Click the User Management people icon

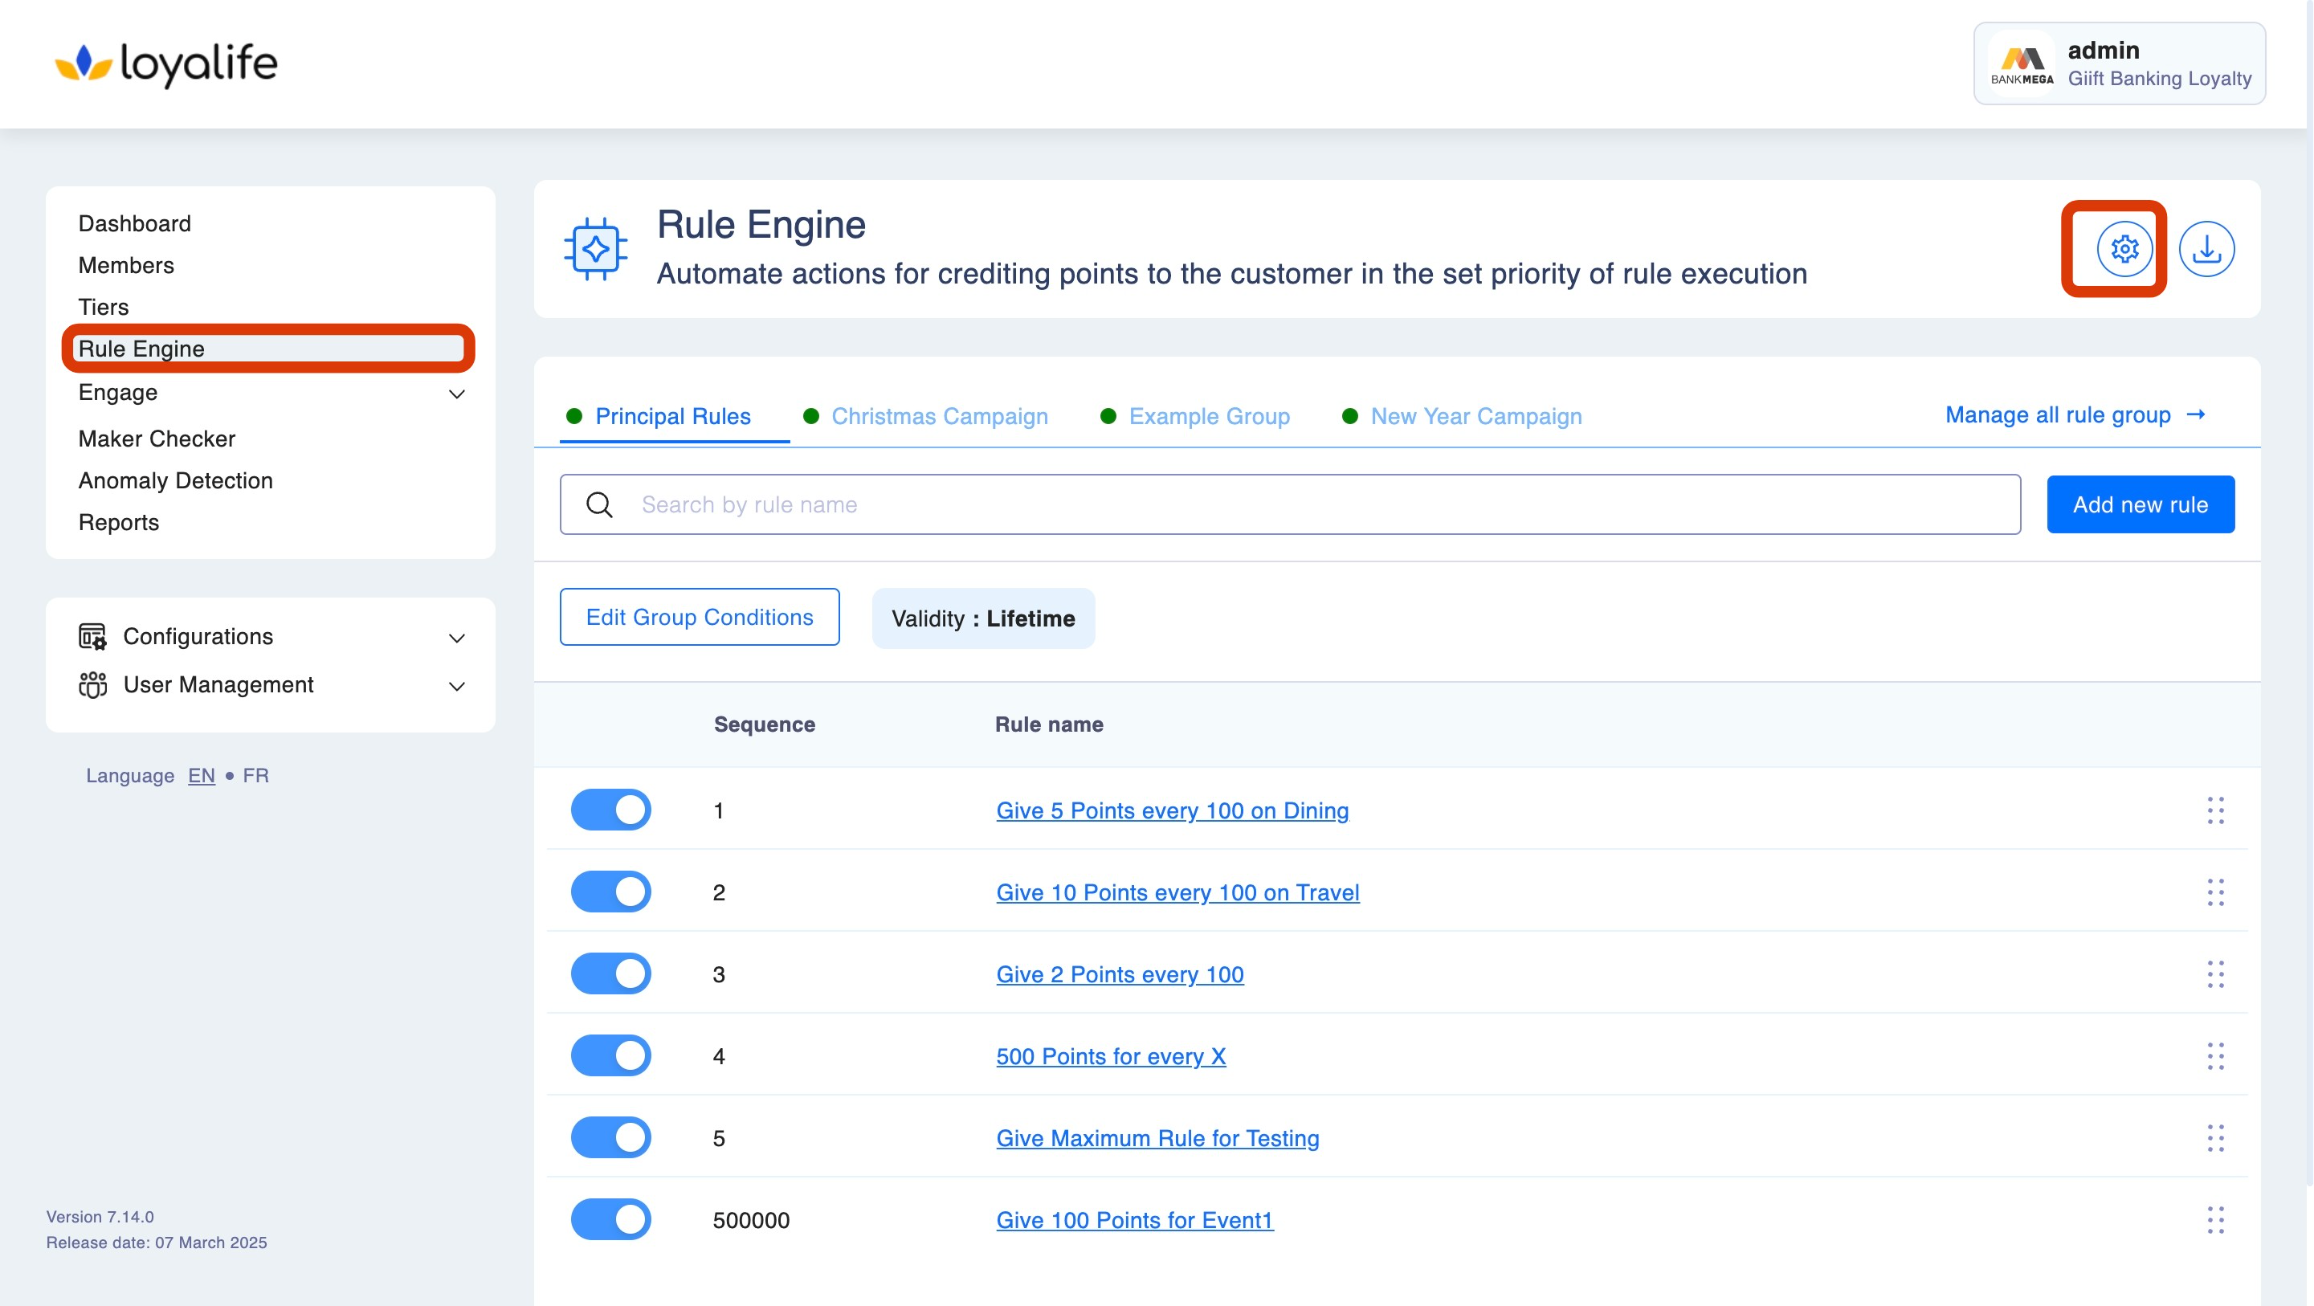[x=92, y=685]
